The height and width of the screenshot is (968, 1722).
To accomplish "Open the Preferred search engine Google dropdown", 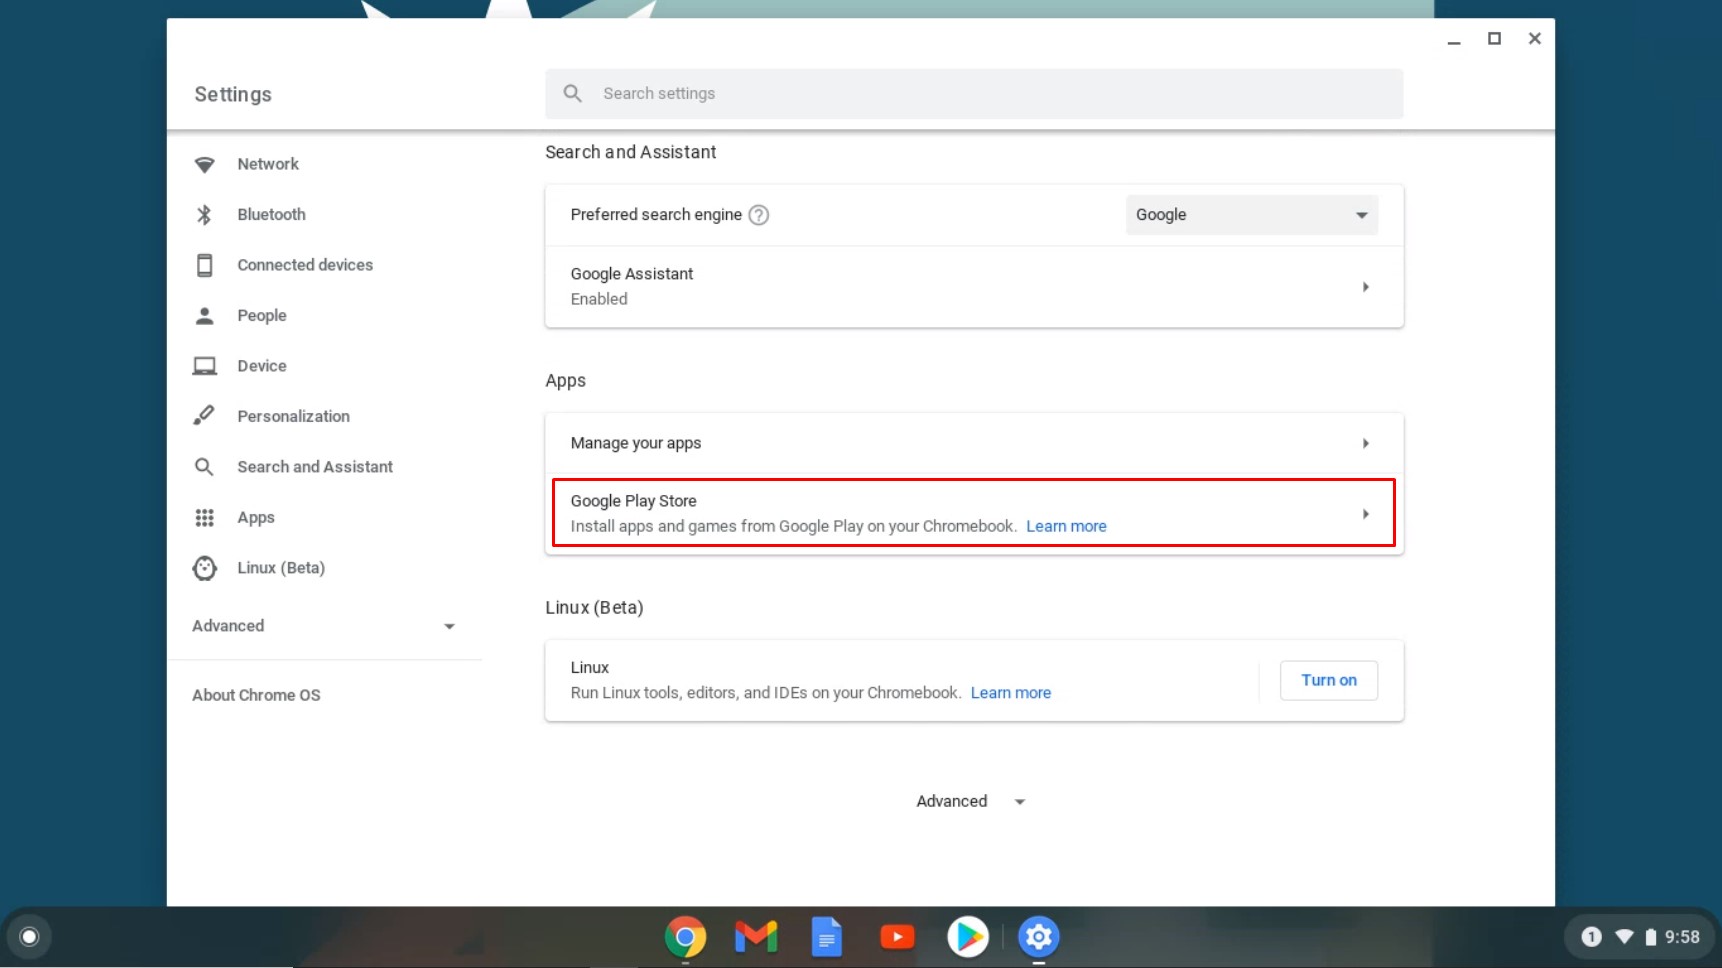I will [1251, 215].
